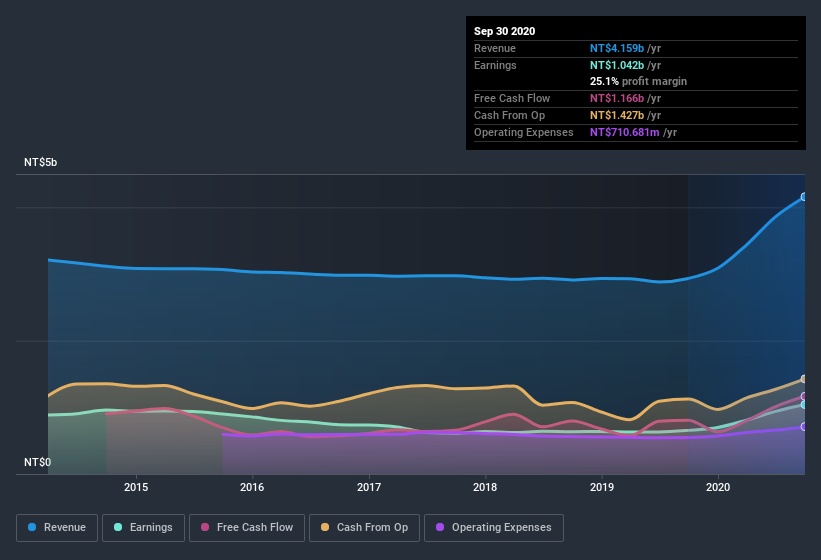Click the Free Cash Flow endpoint marker
Image resolution: width=821 pixels, height=560 pixels.
tap(804, 396)
